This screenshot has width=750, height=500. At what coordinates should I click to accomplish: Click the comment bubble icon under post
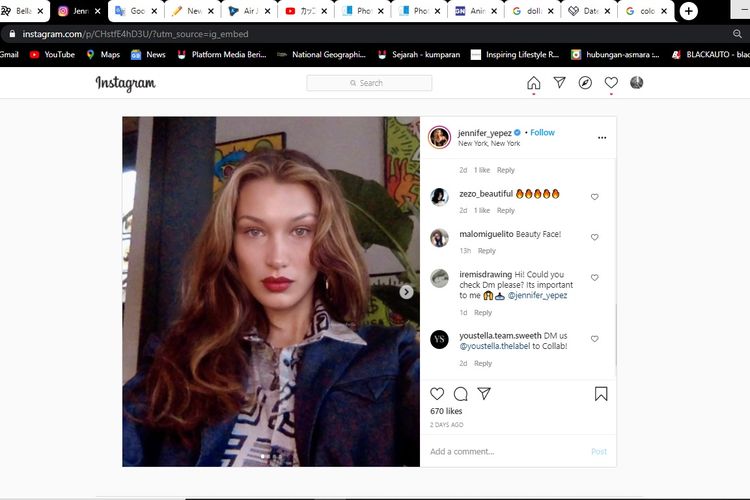coord(460,394)
